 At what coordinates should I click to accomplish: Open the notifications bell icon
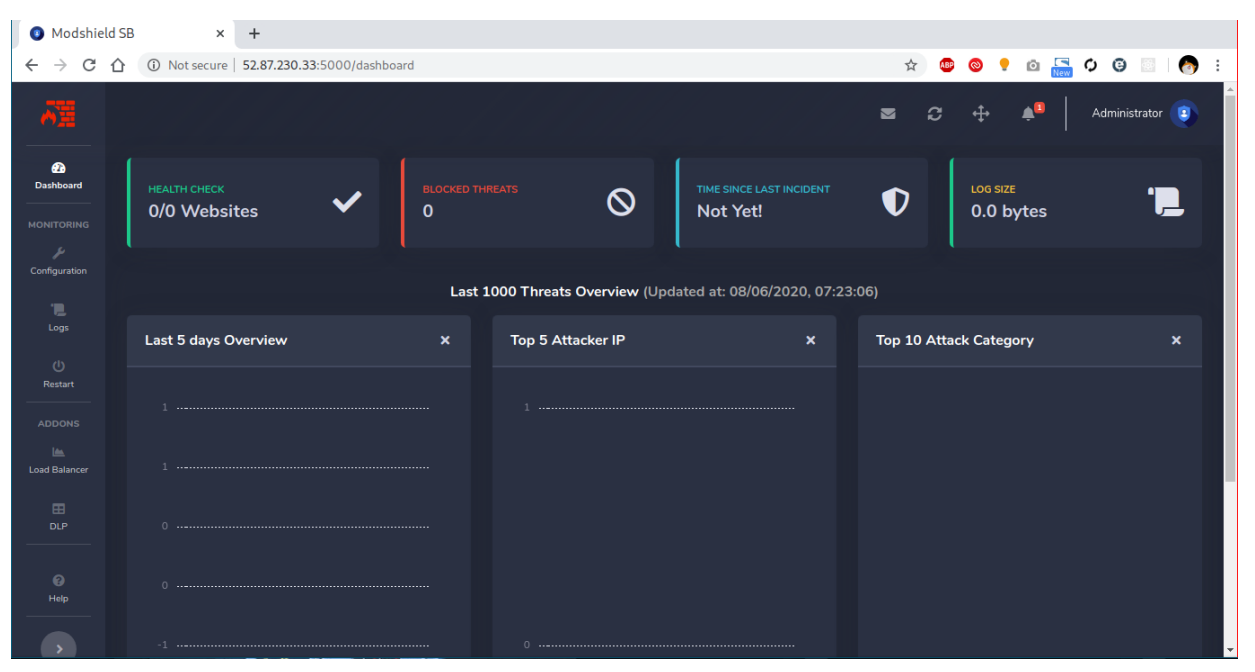click(x=1028, y=114)
